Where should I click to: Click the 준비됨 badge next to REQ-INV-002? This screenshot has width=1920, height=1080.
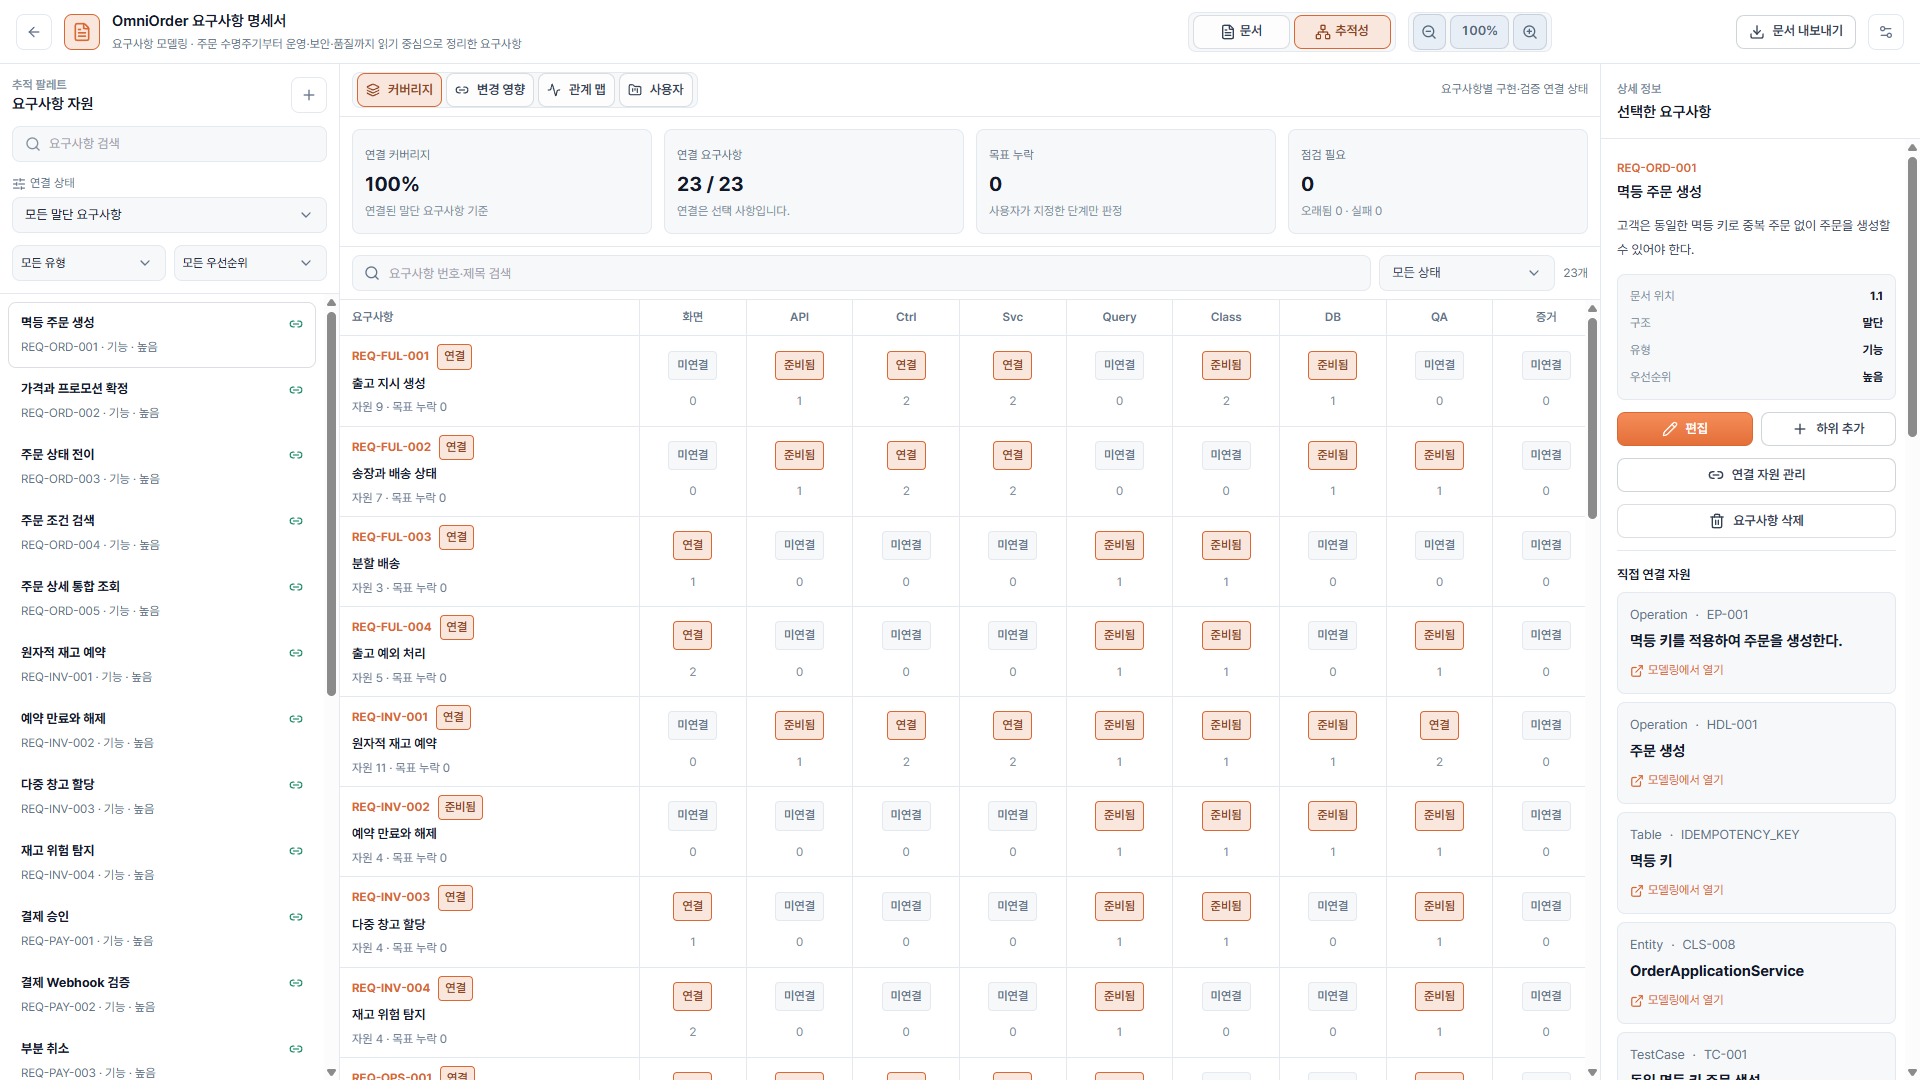tap(460, 807)
